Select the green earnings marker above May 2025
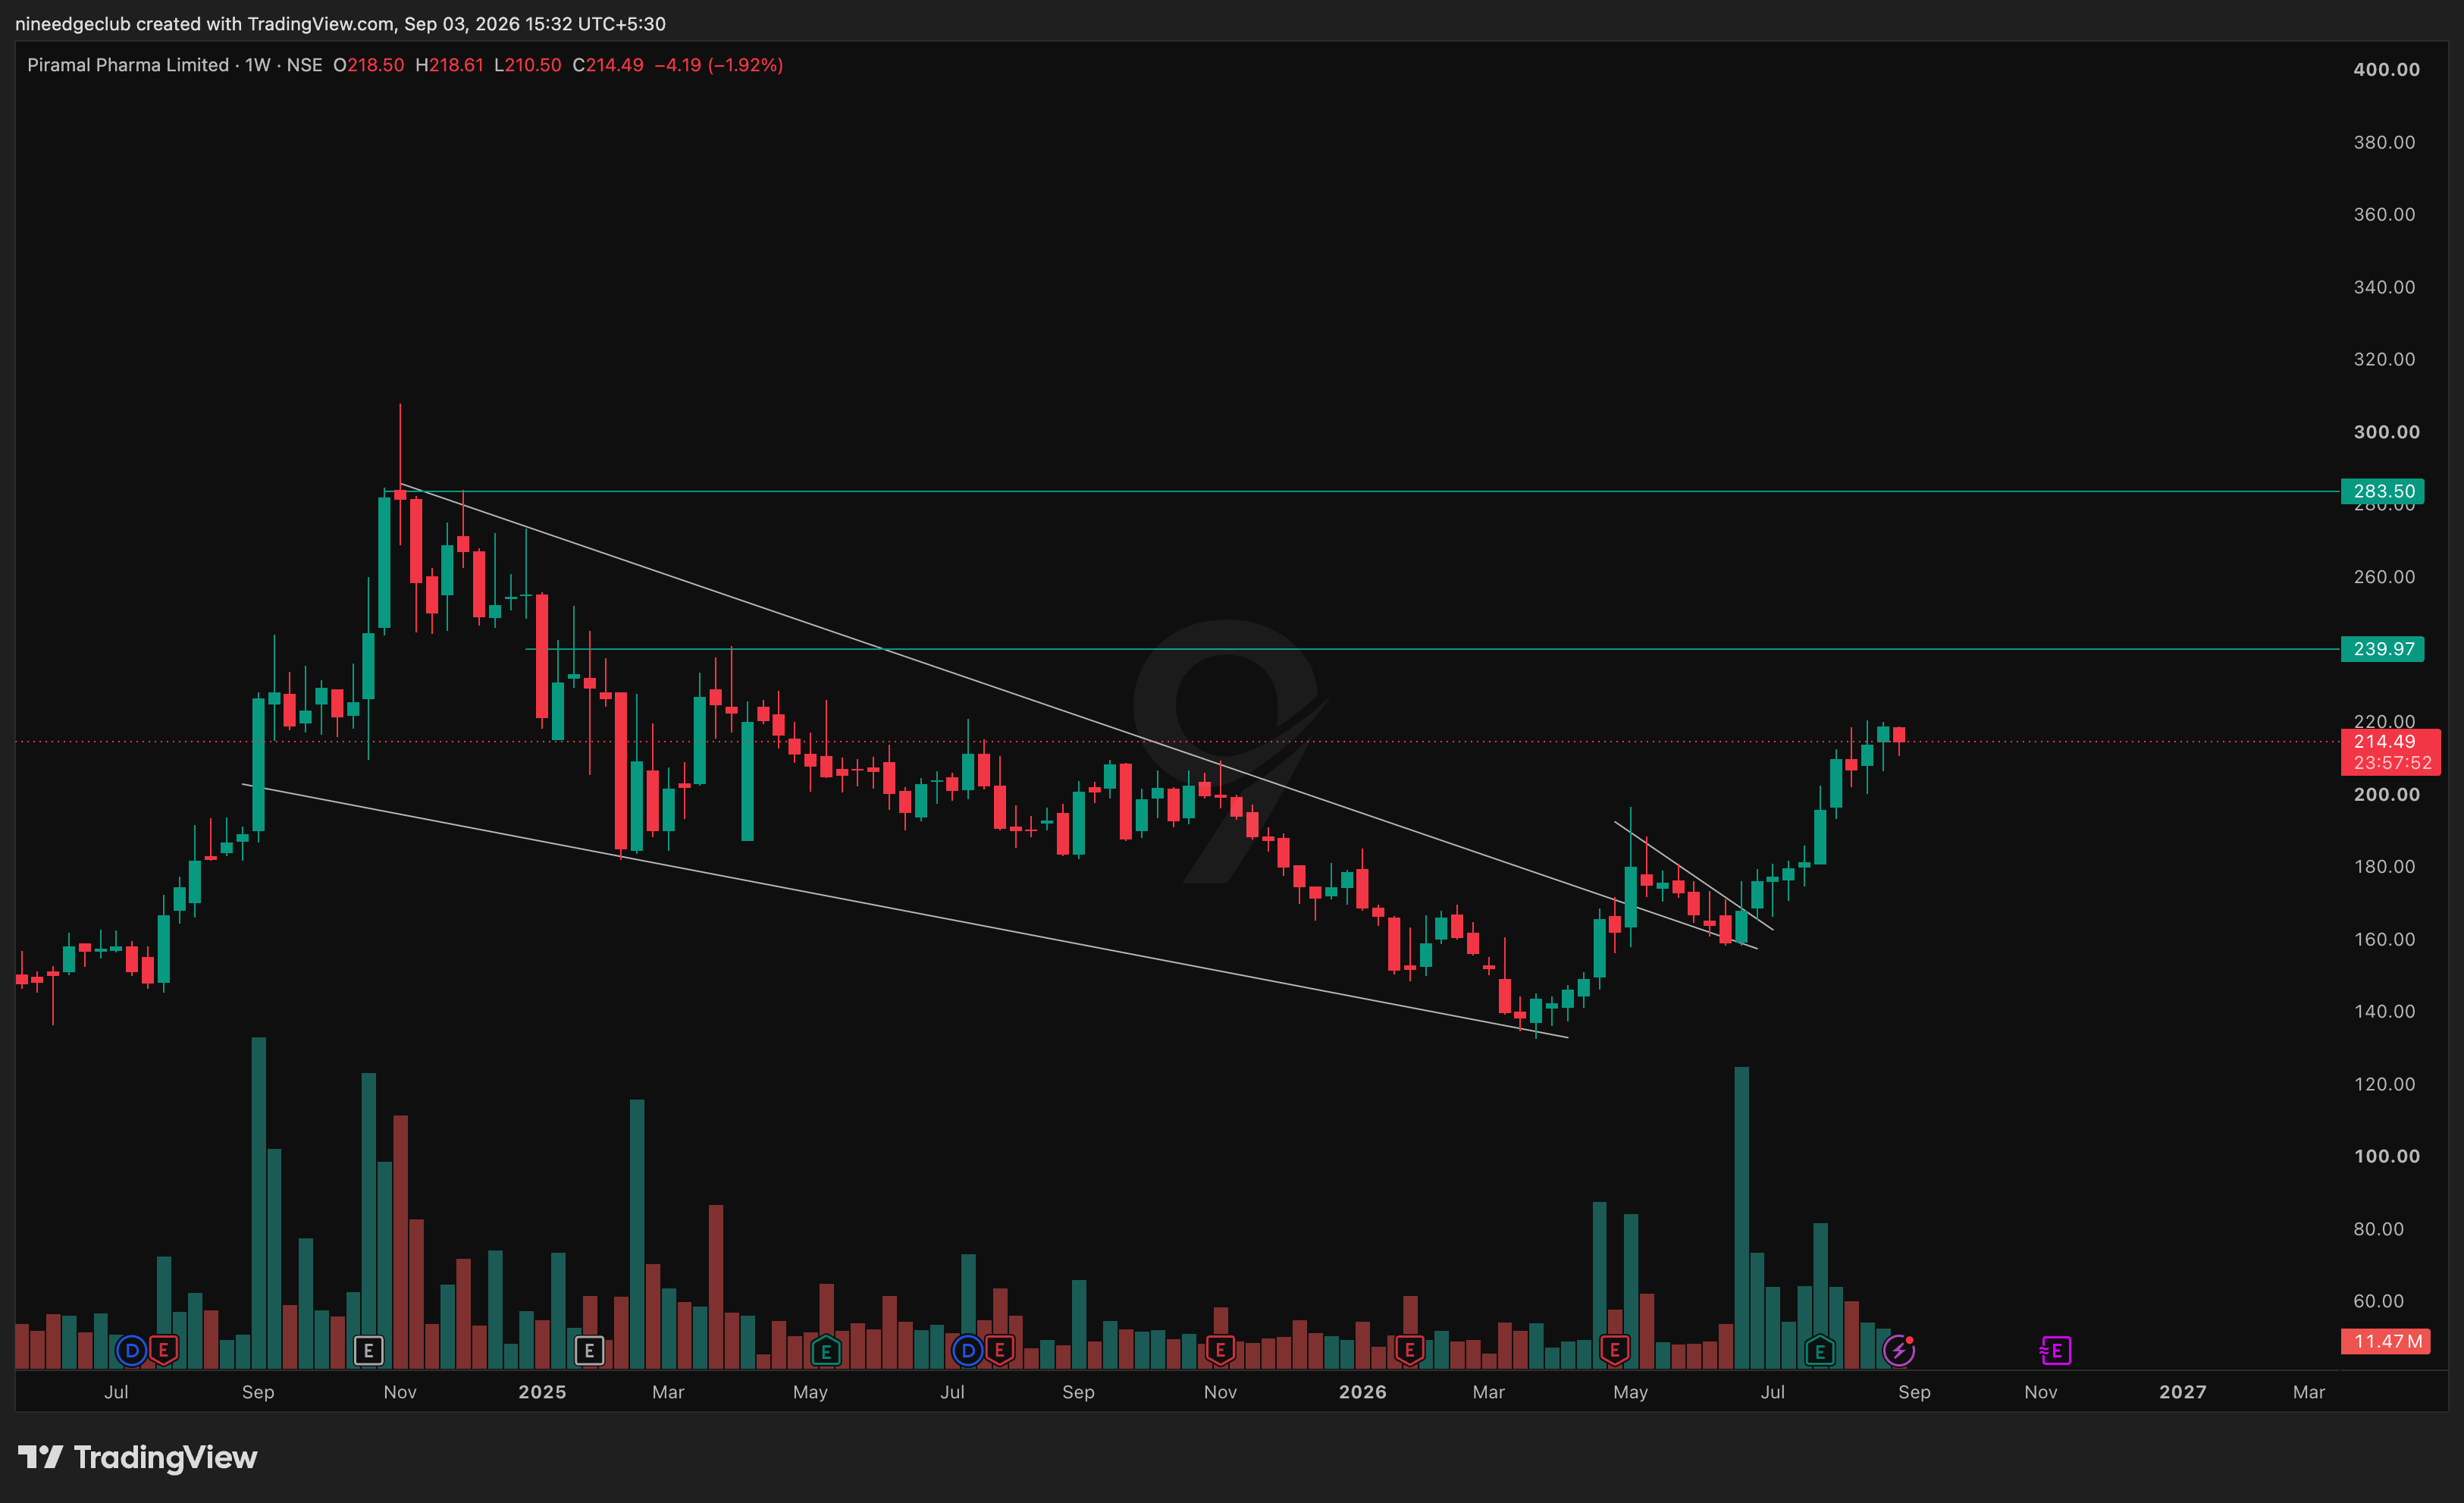This screenshot has height=1503, width=2464. point(826,1351)
